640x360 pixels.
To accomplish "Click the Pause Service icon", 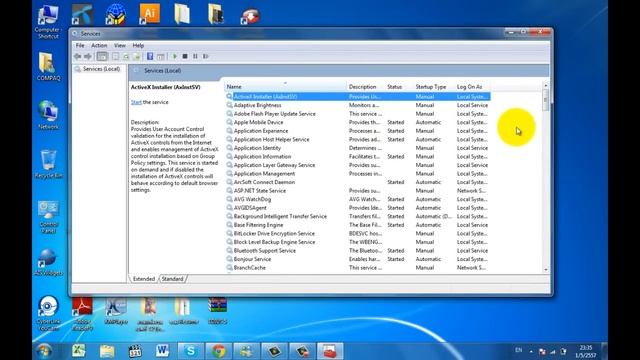I will (x=195, y=56).
